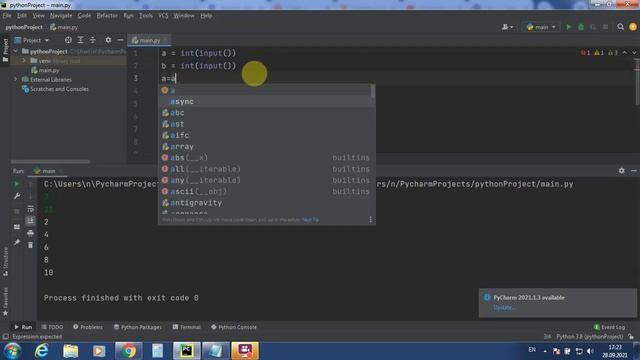640x360 pixels.
Task: Open Run tool window button
Action: tap(23, 327)
